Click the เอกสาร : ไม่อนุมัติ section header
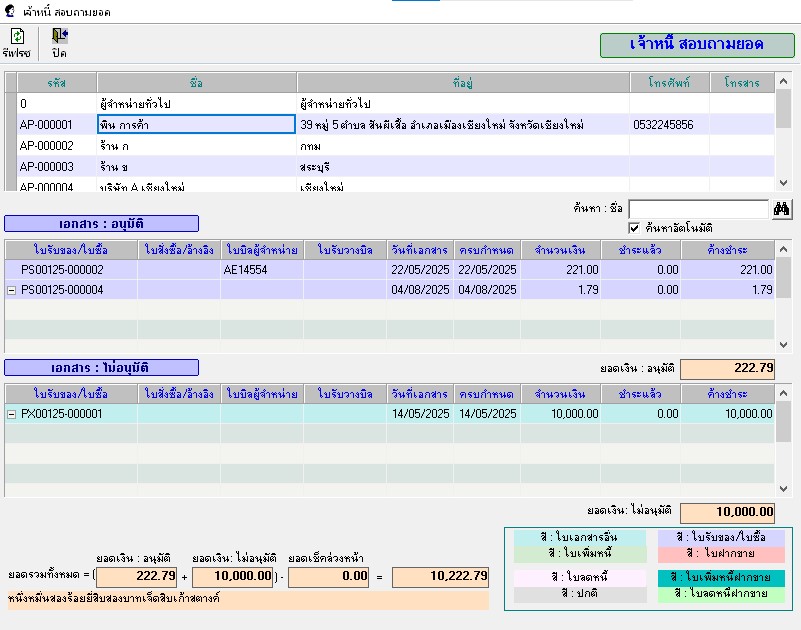This screenshot has width=801, height=630. (101, 368)
